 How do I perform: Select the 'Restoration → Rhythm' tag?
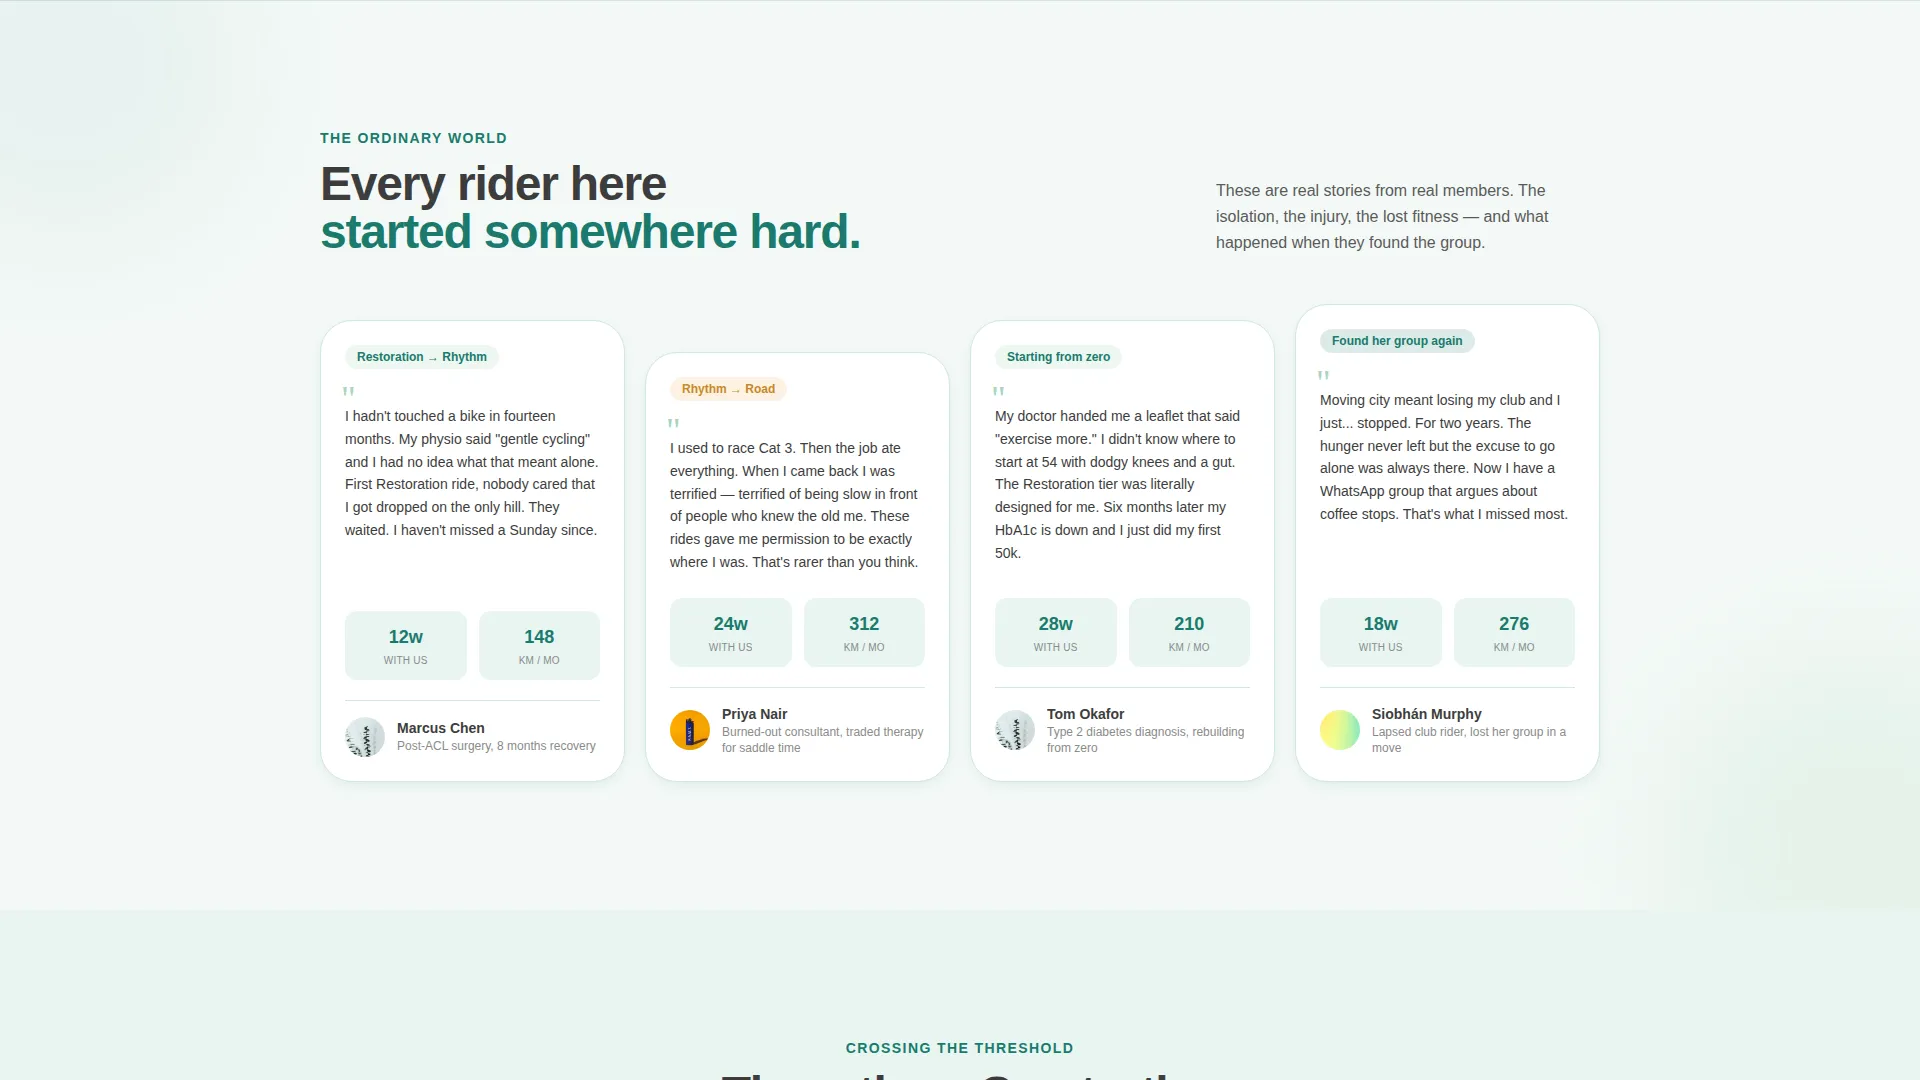(422, 357)
